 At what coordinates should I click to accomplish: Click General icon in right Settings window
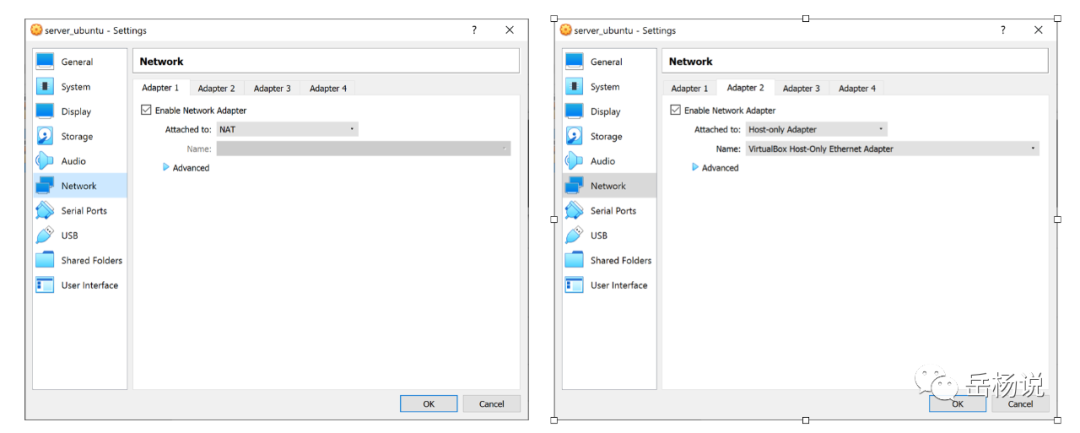click(x=574, y=62)
